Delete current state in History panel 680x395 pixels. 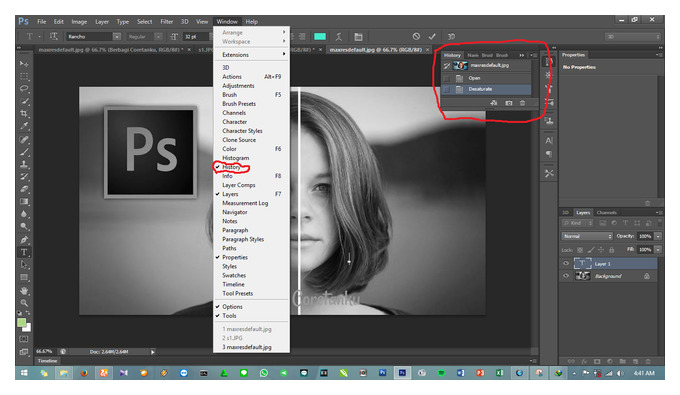(523, 103)
